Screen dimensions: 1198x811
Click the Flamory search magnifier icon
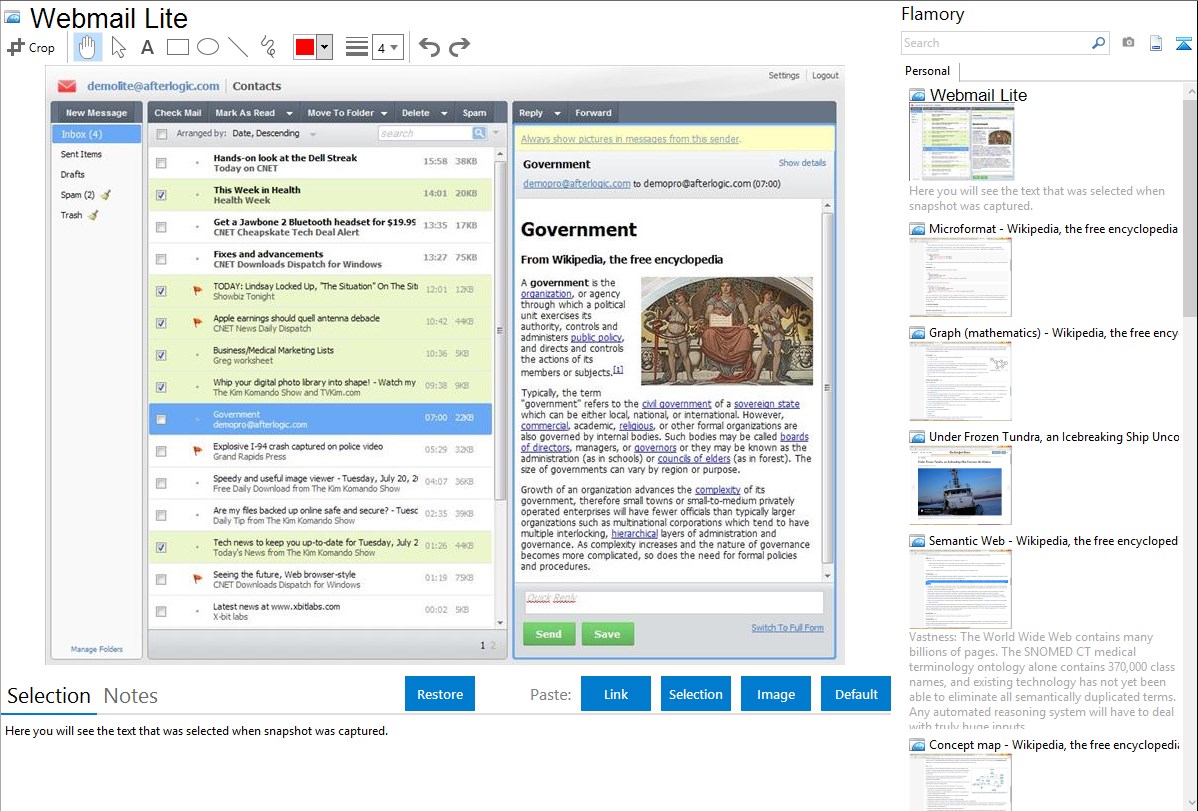click(1098, 43)
